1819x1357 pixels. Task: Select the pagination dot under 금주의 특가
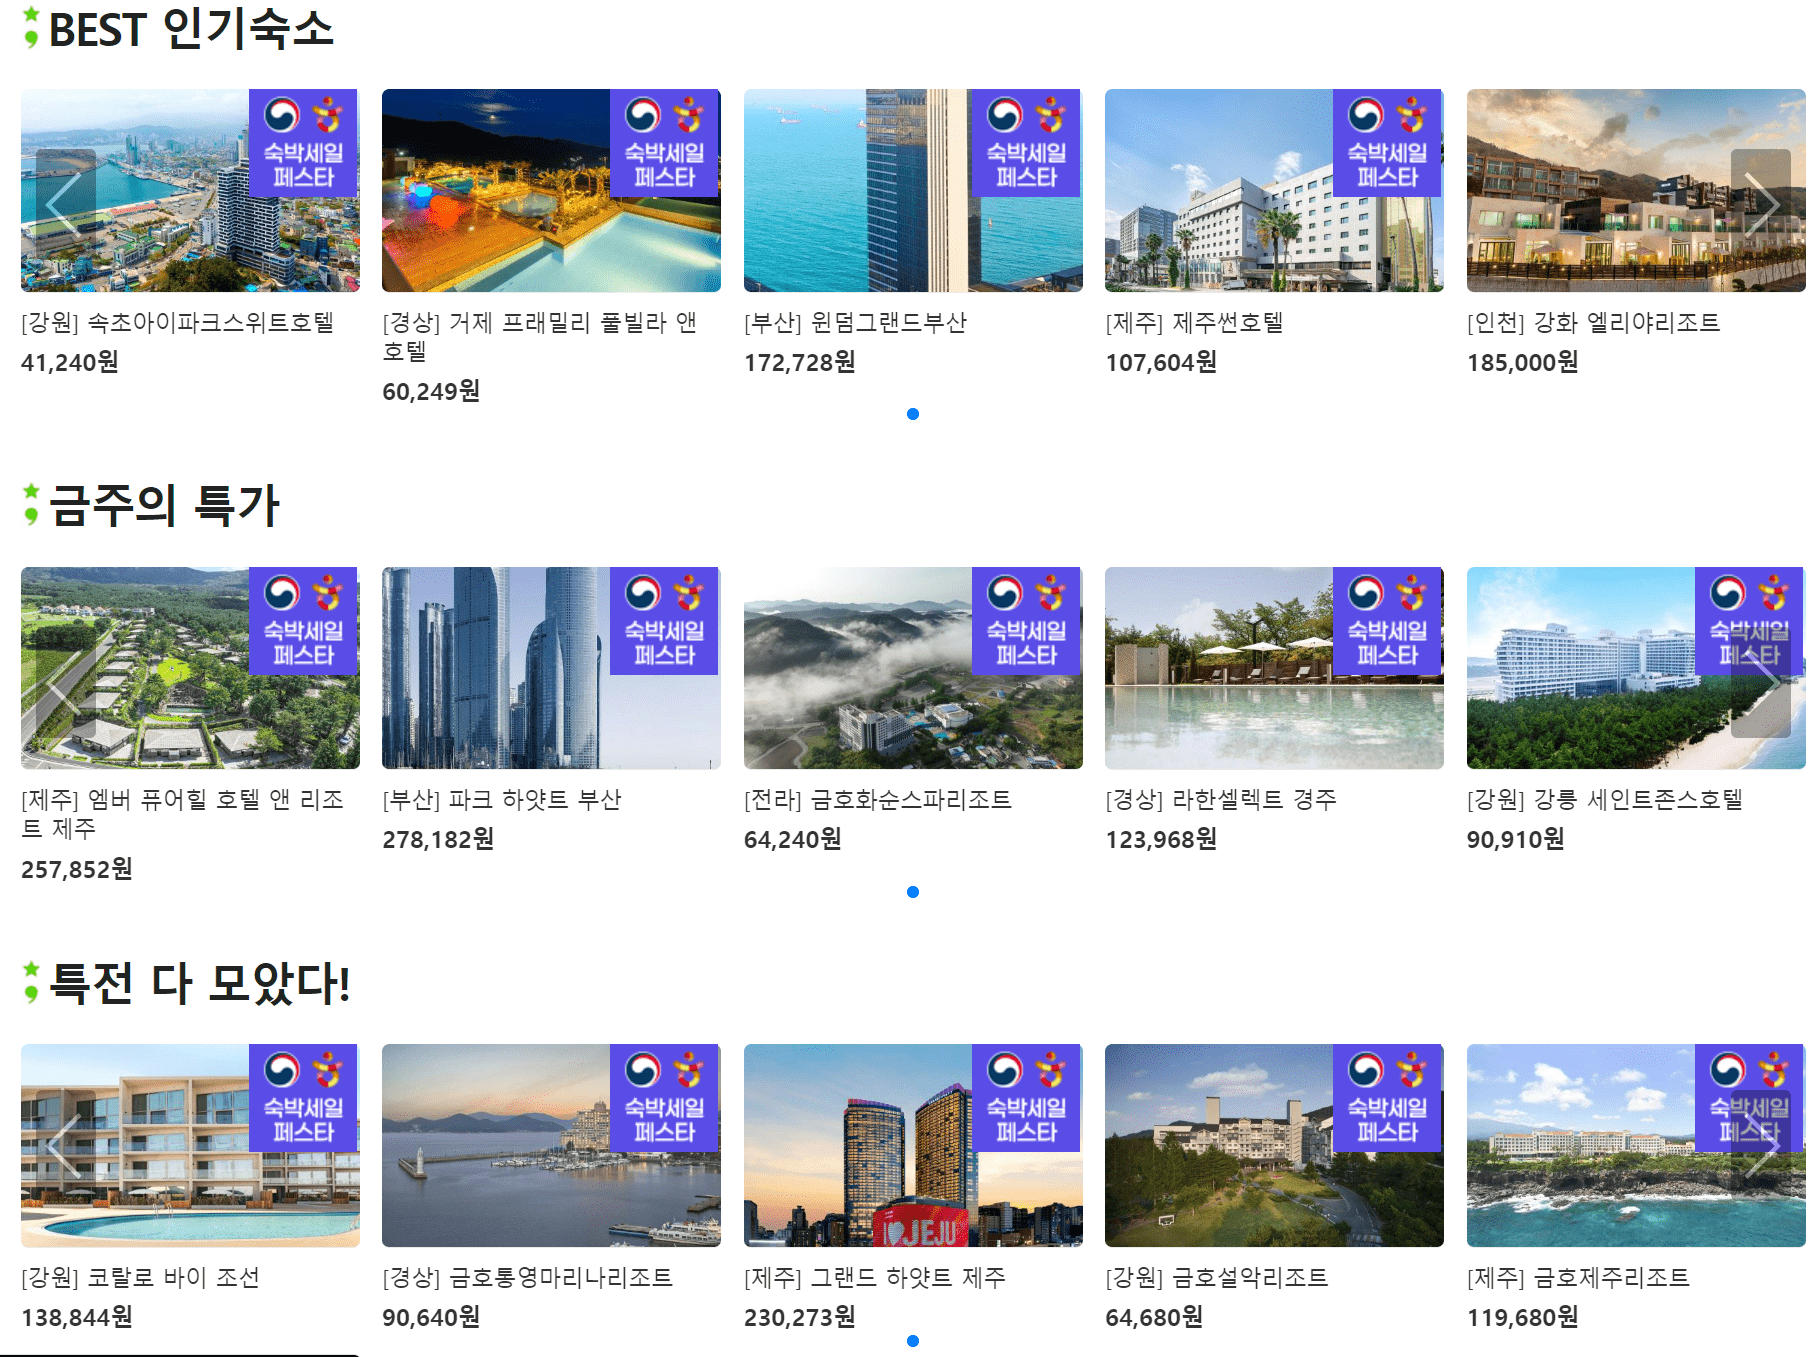click(913, 890)
